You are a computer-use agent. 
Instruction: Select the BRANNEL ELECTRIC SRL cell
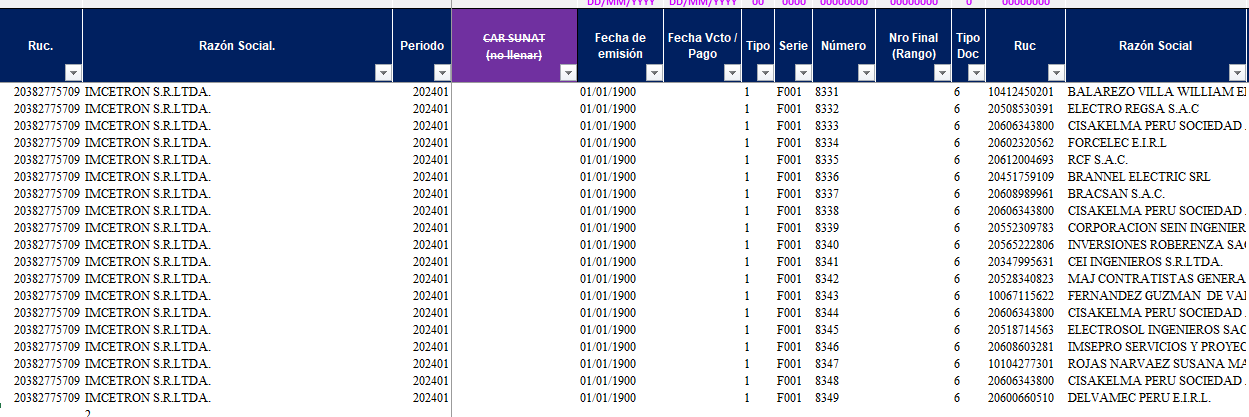point(1157,177)
